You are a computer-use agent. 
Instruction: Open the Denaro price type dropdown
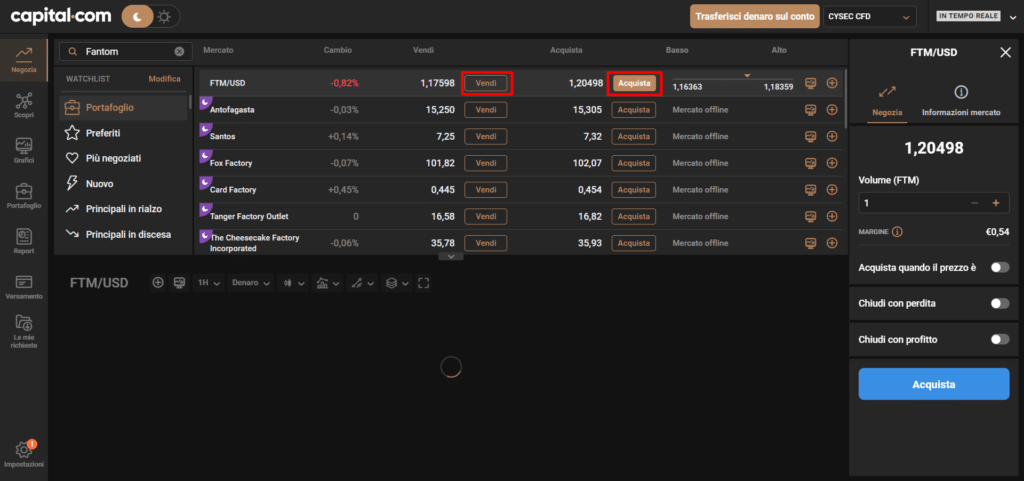click(x=251, y=283)
